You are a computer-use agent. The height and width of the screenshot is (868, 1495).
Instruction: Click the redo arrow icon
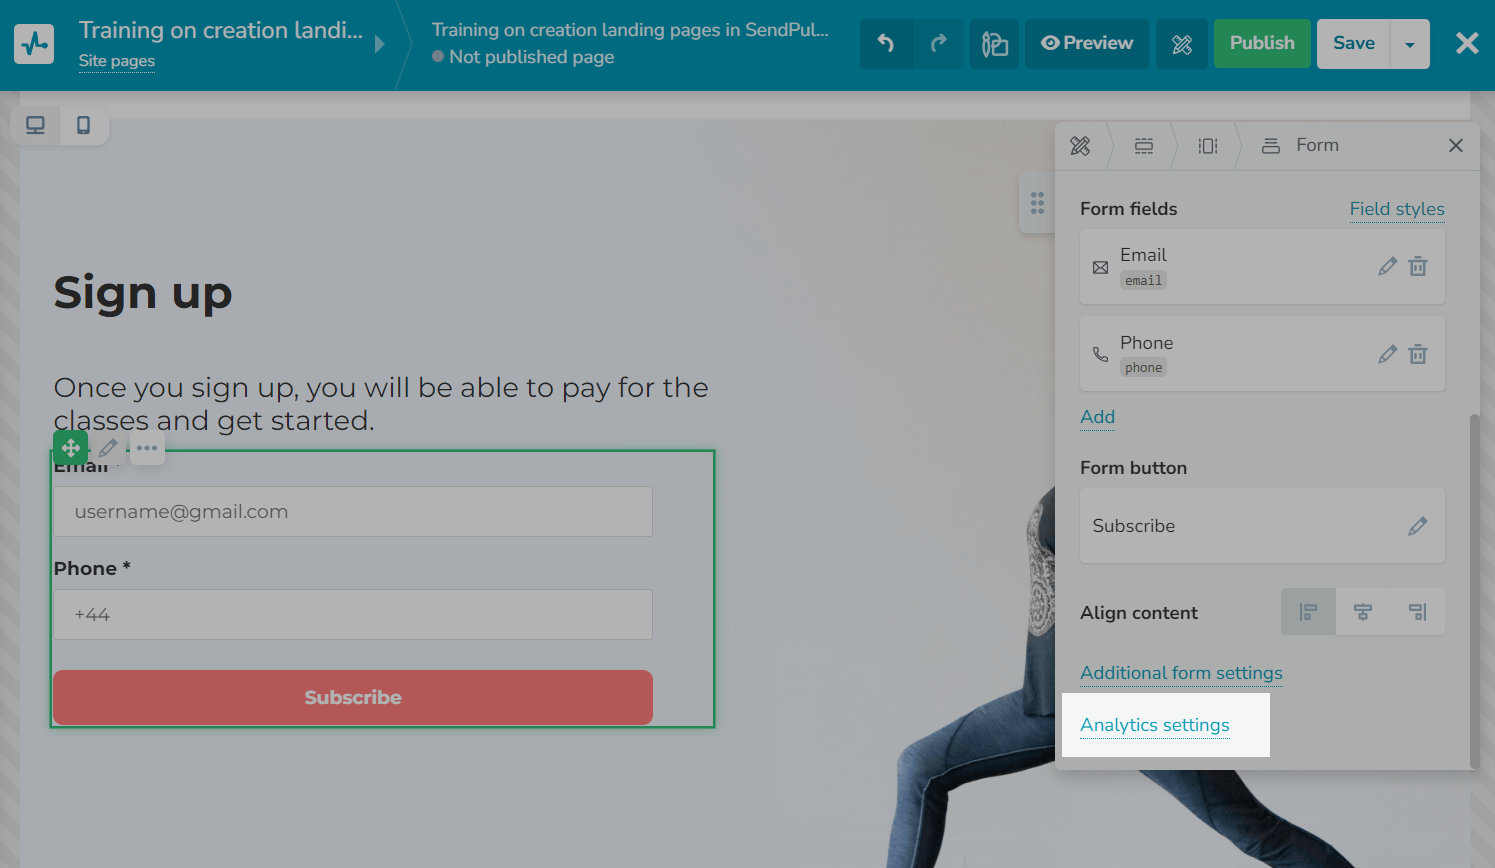(x=938, y=44)
